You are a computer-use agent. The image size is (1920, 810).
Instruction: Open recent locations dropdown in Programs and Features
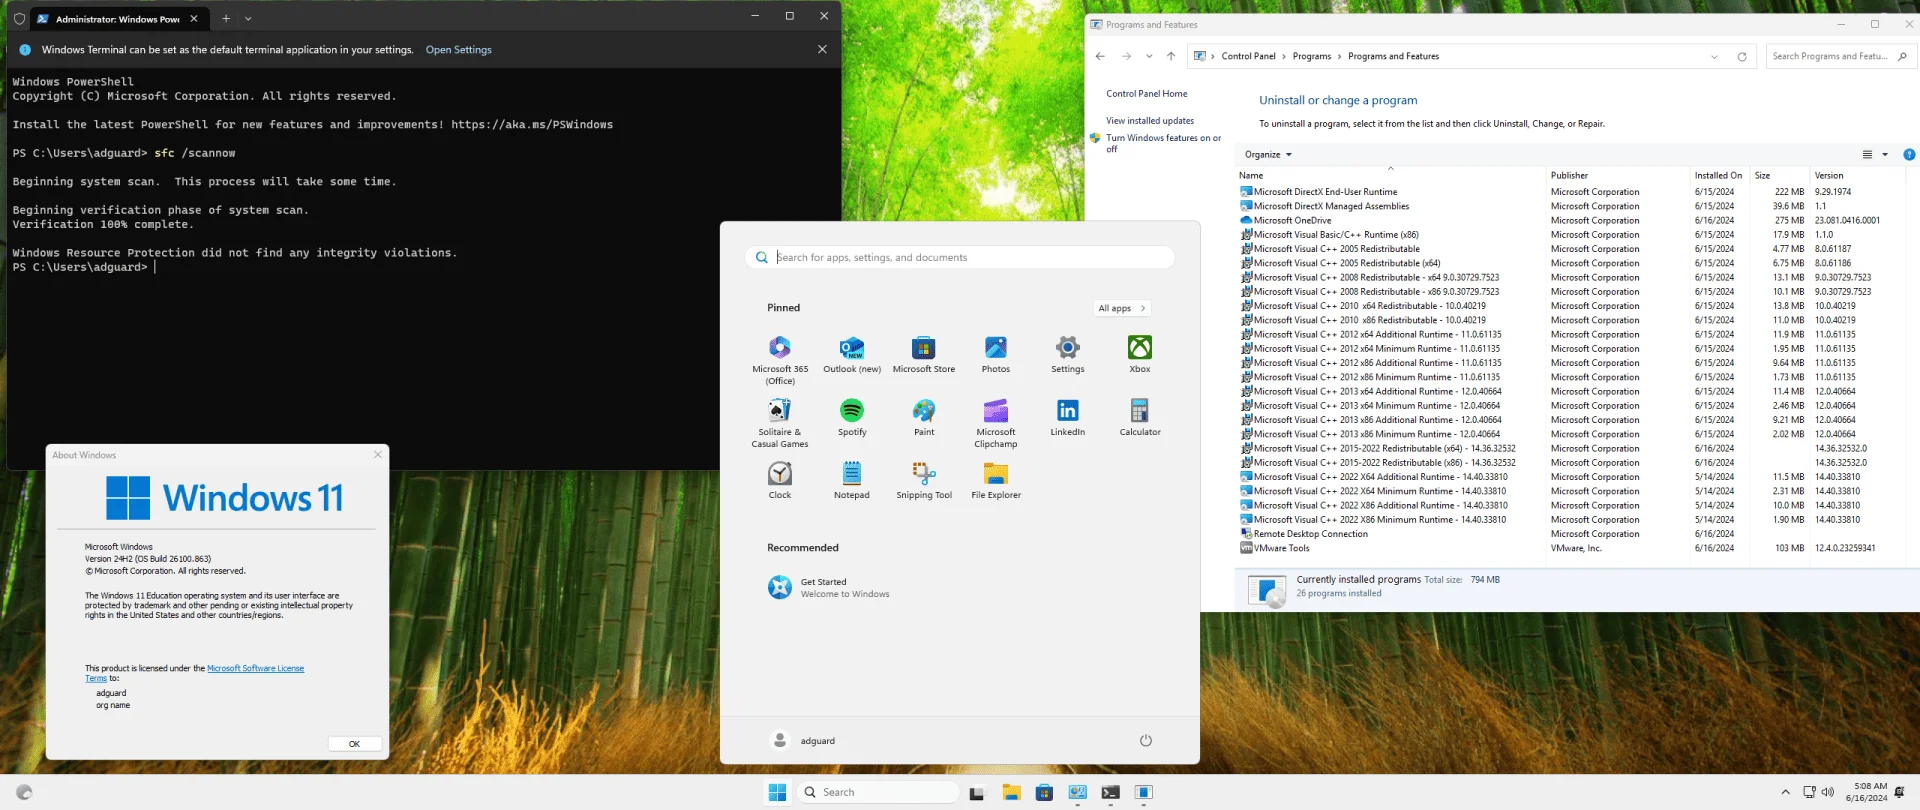[1149, 56]
